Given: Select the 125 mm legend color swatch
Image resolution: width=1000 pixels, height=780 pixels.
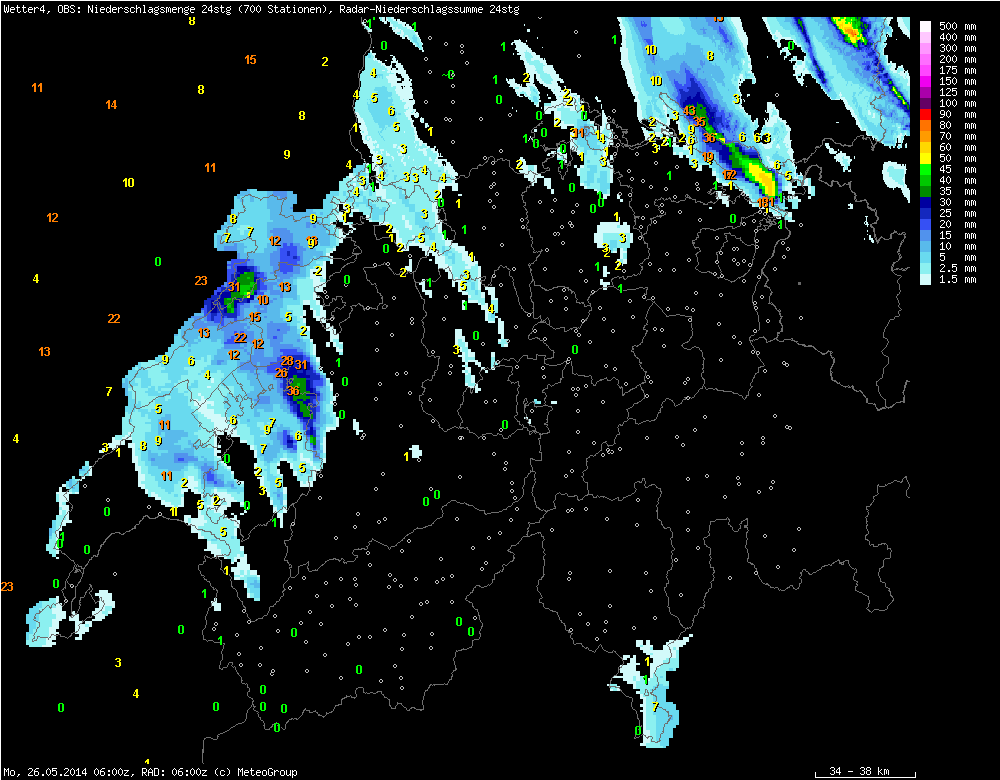Looking at the screenshot, I should pos(926,92).
